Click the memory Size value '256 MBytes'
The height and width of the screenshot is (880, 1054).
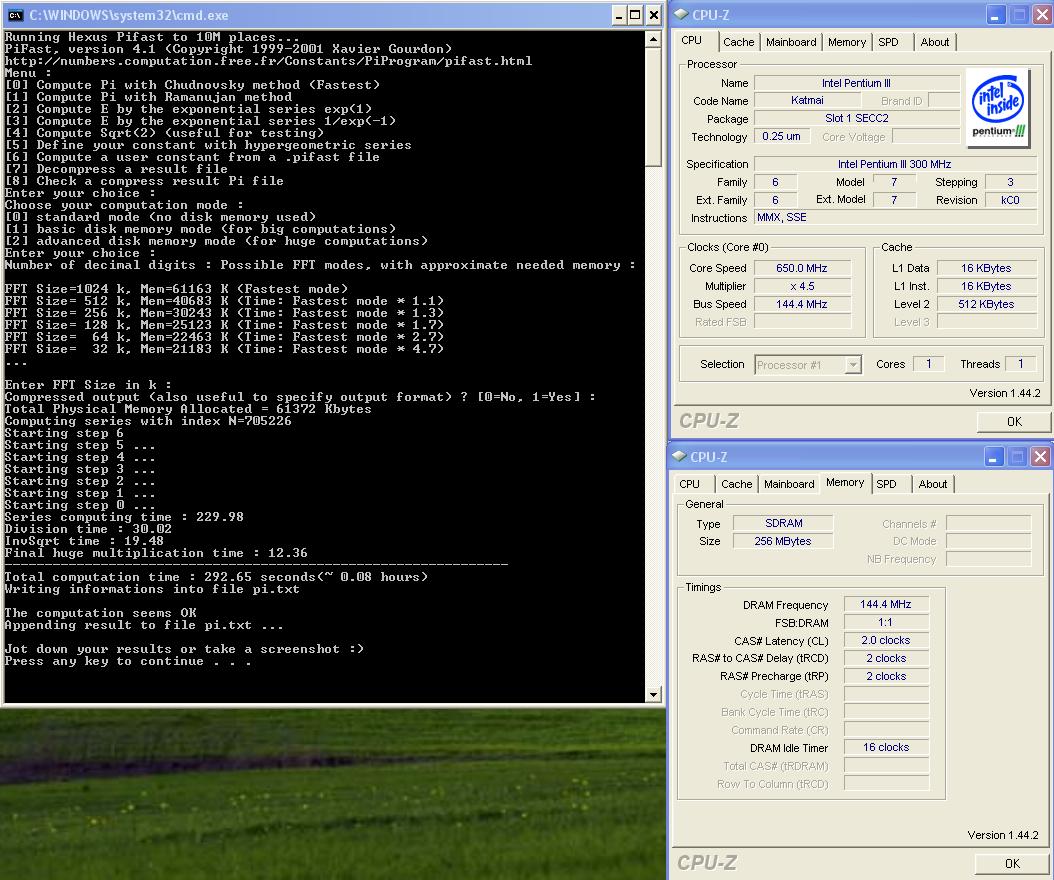[x=783, y=541]
